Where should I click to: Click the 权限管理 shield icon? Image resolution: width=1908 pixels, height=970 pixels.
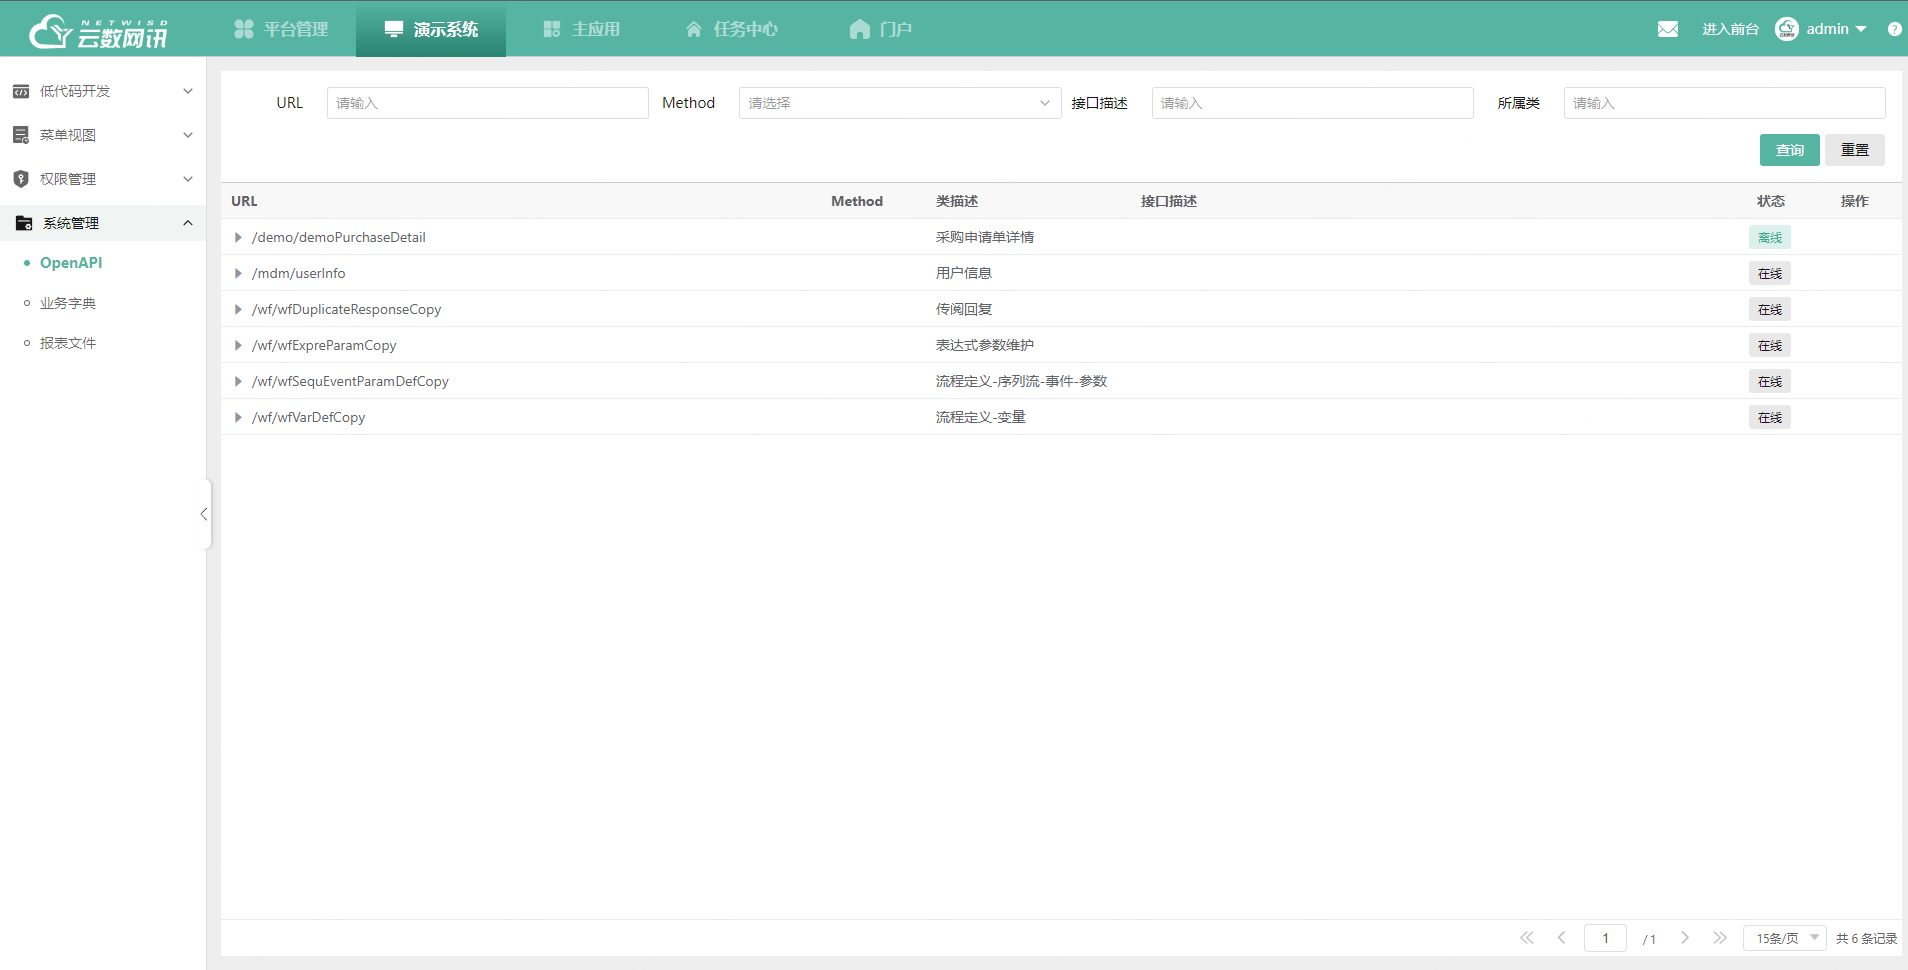pos(21,178)
